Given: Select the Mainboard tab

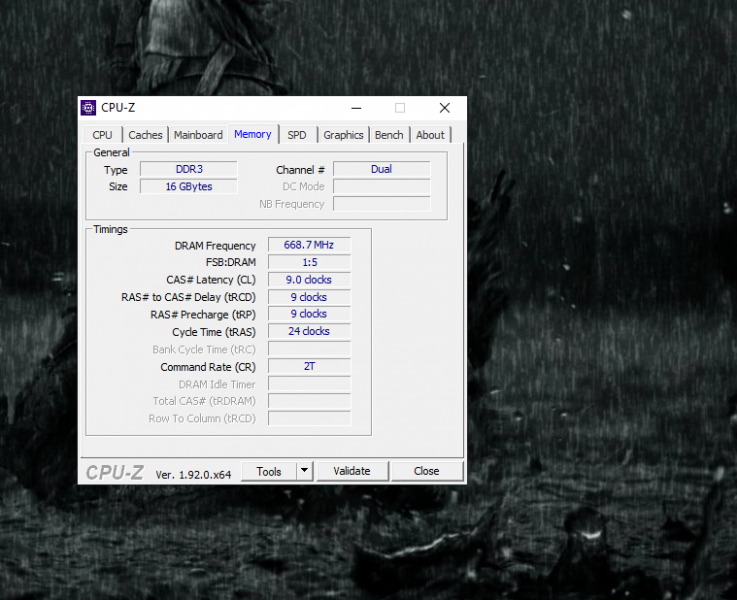Looking at the screenshot, I should (198, 135).
